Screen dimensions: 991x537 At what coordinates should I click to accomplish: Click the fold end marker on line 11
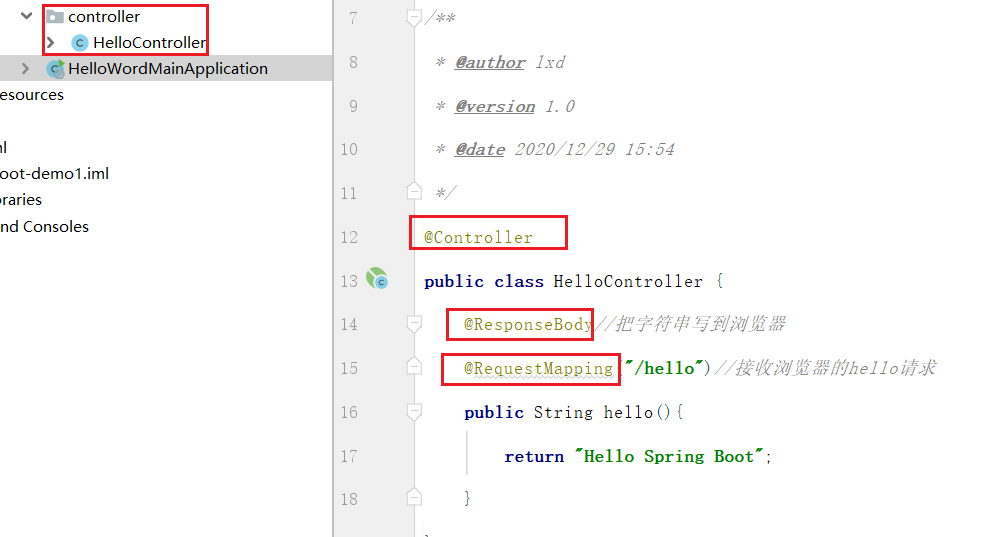[x=414, y=191]
